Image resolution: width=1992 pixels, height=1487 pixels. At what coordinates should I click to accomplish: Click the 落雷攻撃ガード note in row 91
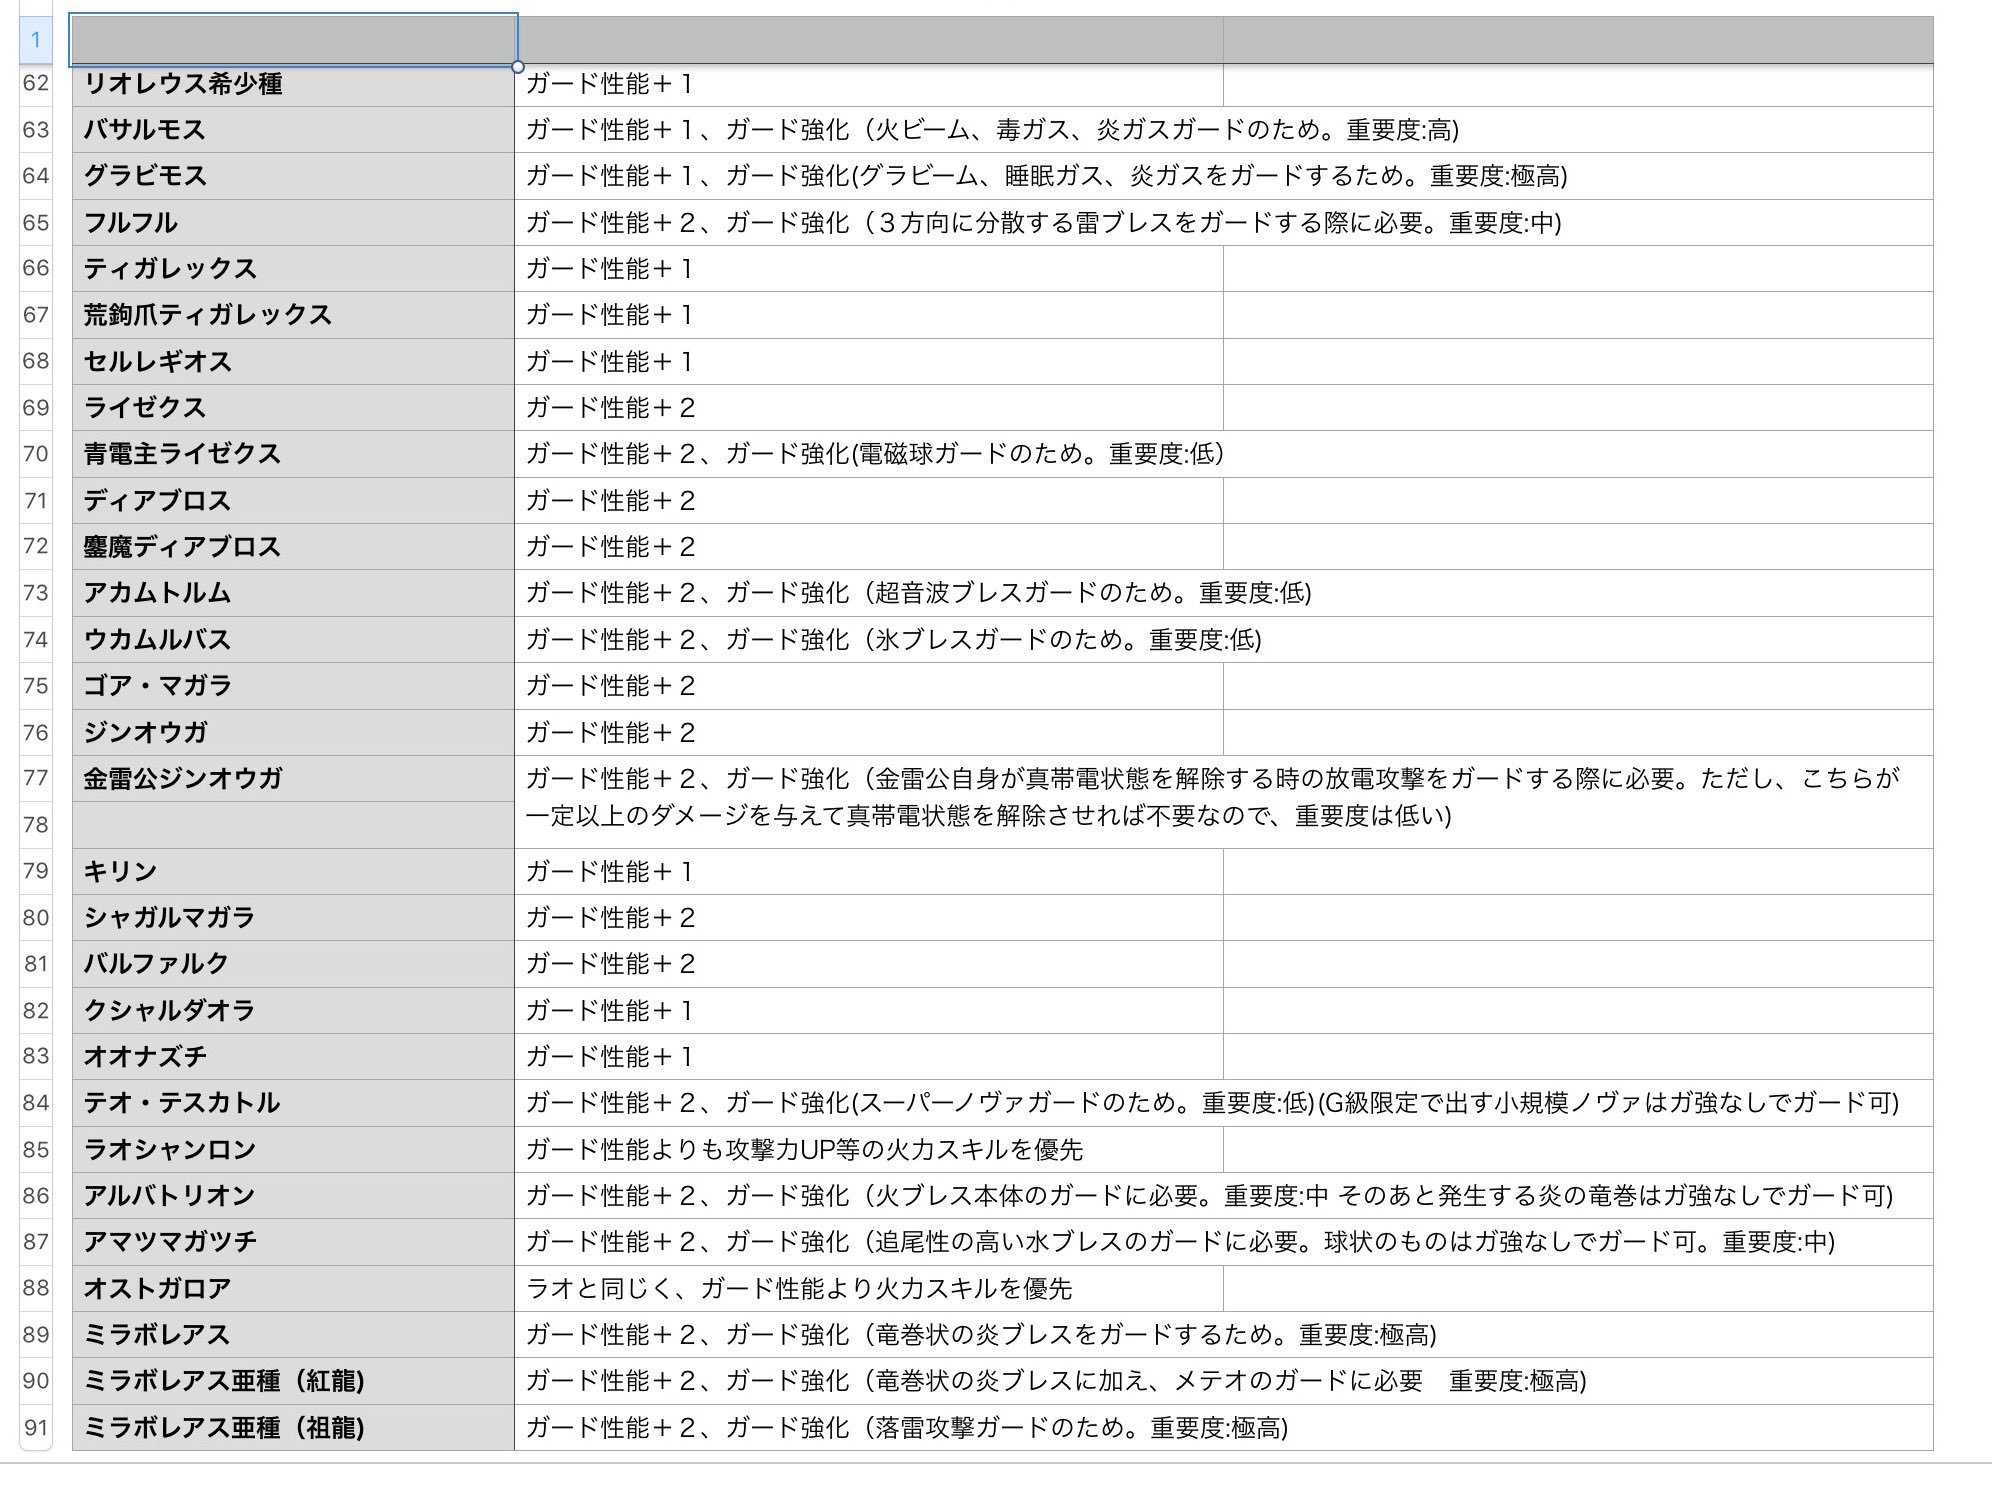click(907, 1427)
